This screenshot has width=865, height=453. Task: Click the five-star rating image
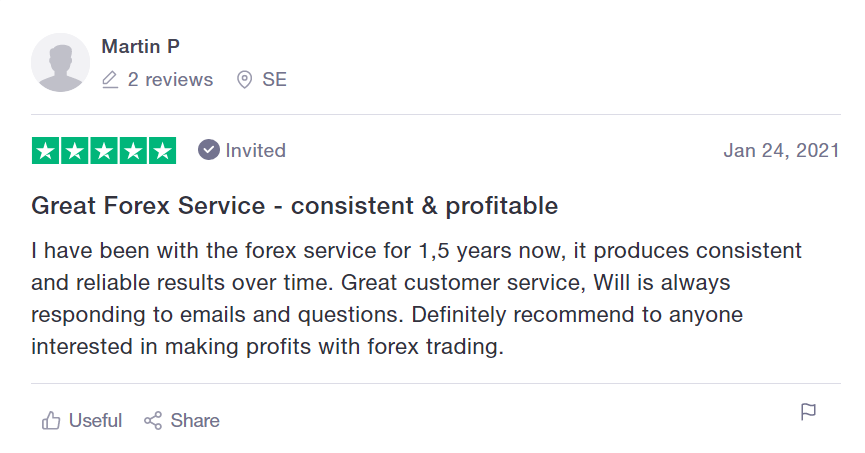(x=104, y=151)
